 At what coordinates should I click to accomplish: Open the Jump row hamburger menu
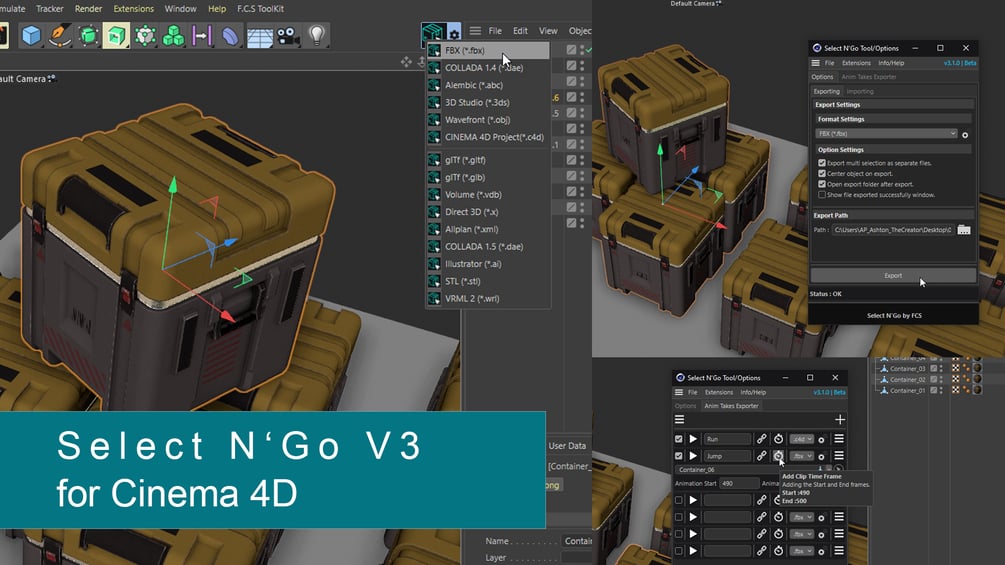838,455
